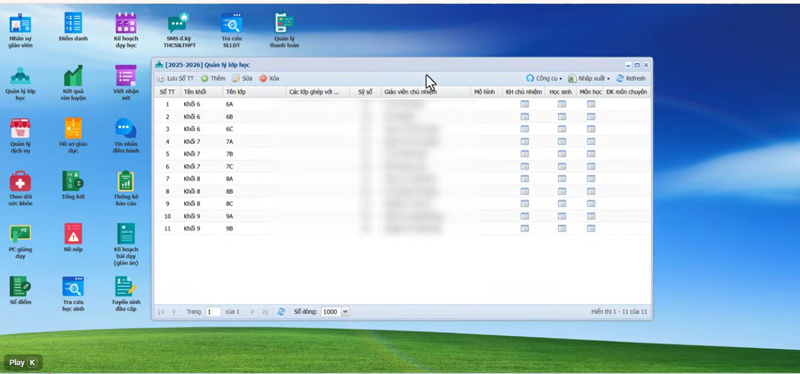This screenshot has width=800, height=374.
Task: Open SMS đ.ký THCS&THPT icon
Action: coord(179,31)
